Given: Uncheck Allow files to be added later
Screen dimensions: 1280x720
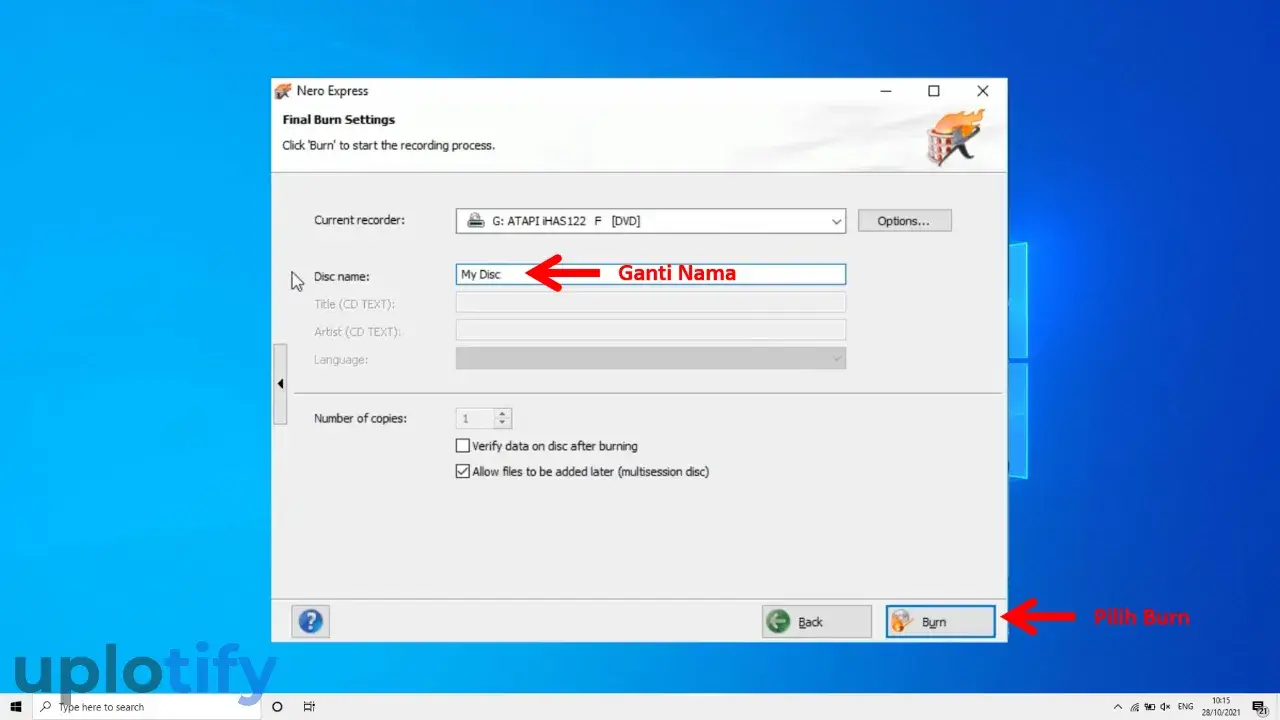Looking at the screenshot, I should point(463,471).
